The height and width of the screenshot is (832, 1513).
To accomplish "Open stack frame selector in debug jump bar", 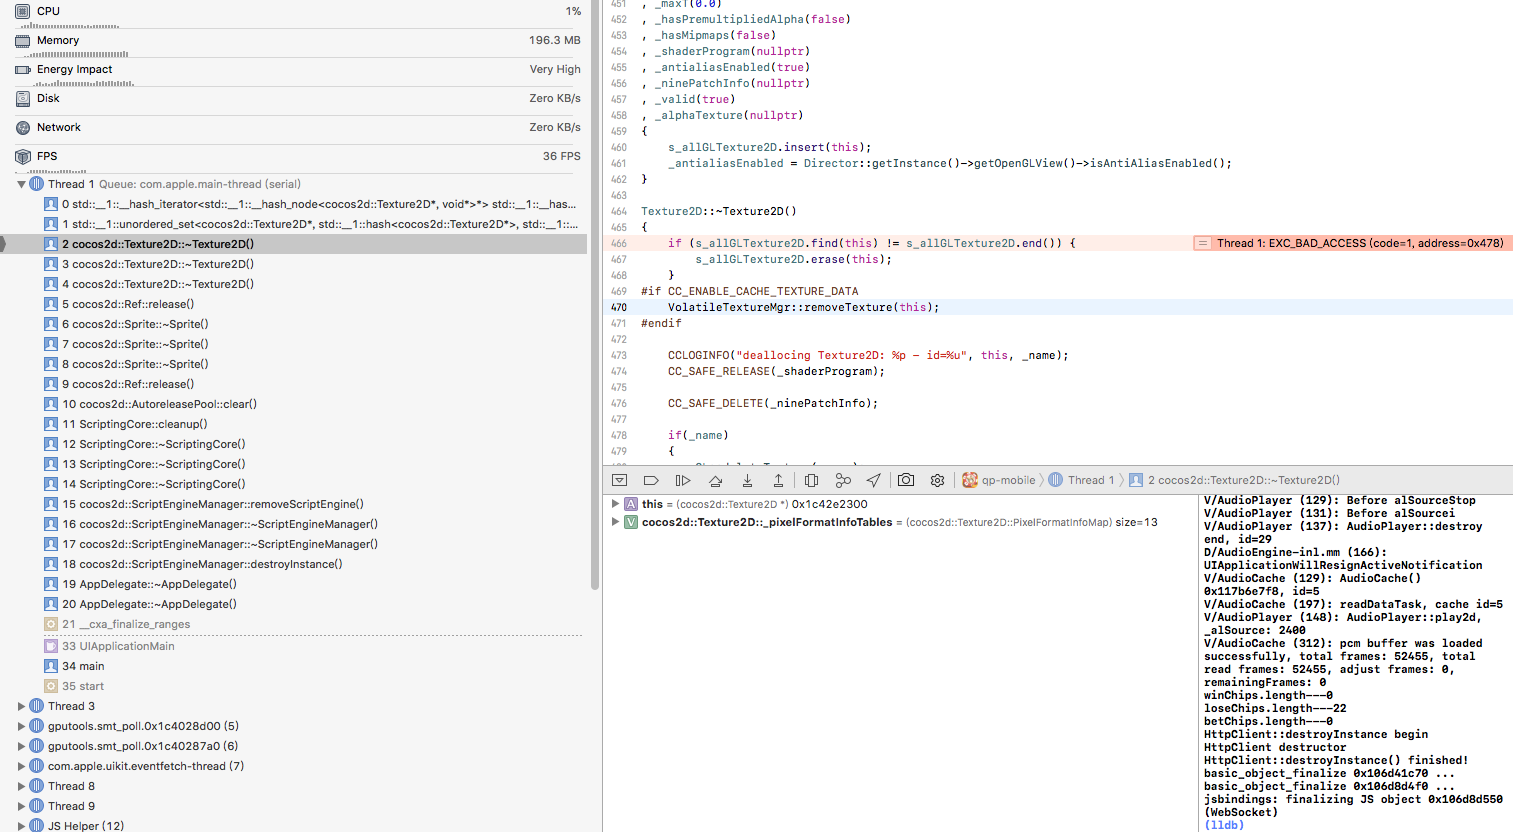I will pos(1234,480).
